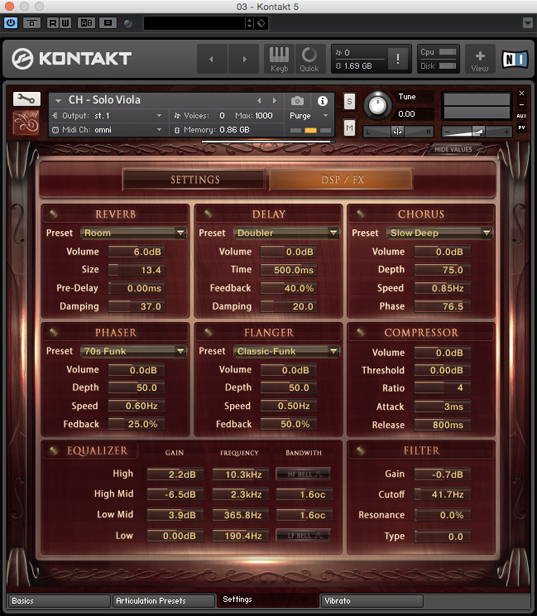Click the PV button on instrument header
The width and height of the screenshot is (537, 616).
(521, 127)
